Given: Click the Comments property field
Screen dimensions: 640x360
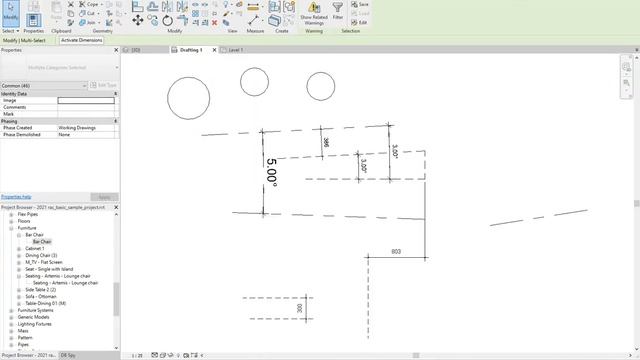Looking at the screenshot, I should (86, 107).
